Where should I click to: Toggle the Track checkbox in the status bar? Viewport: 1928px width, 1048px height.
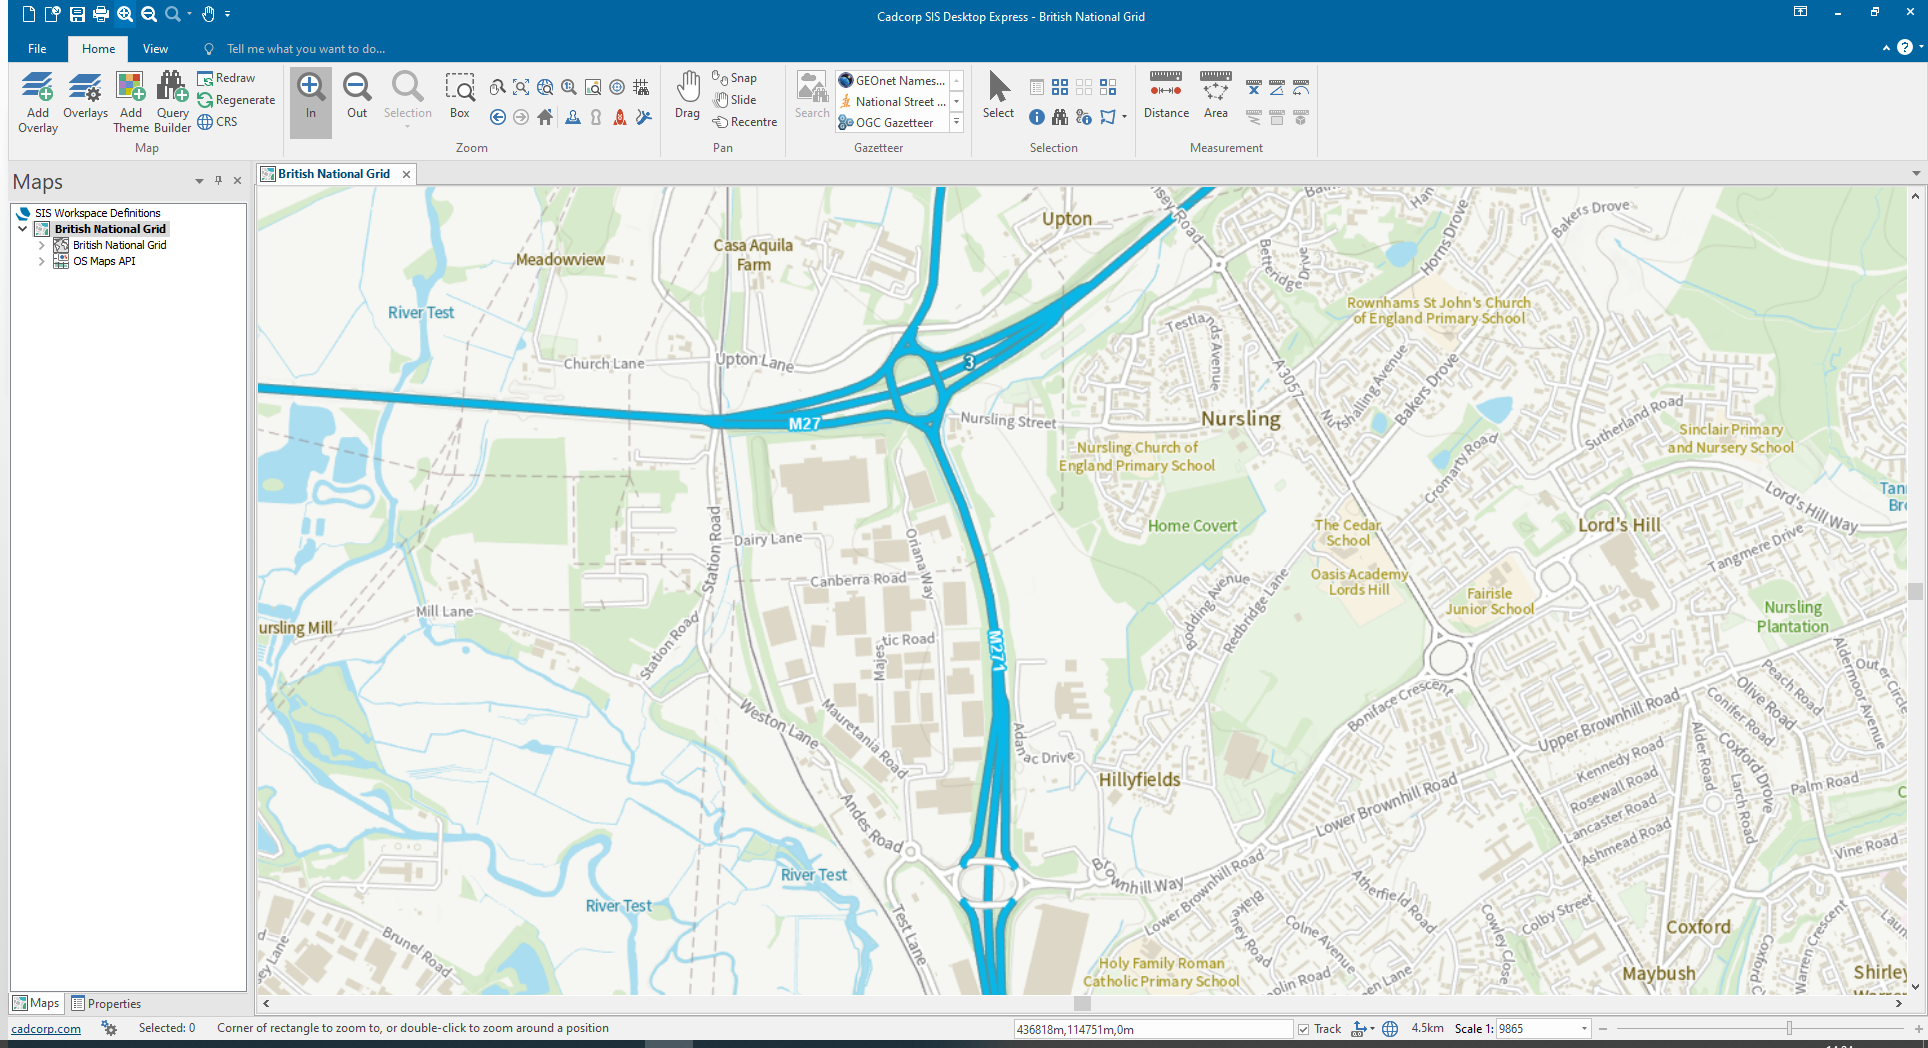[1302, 1028]
